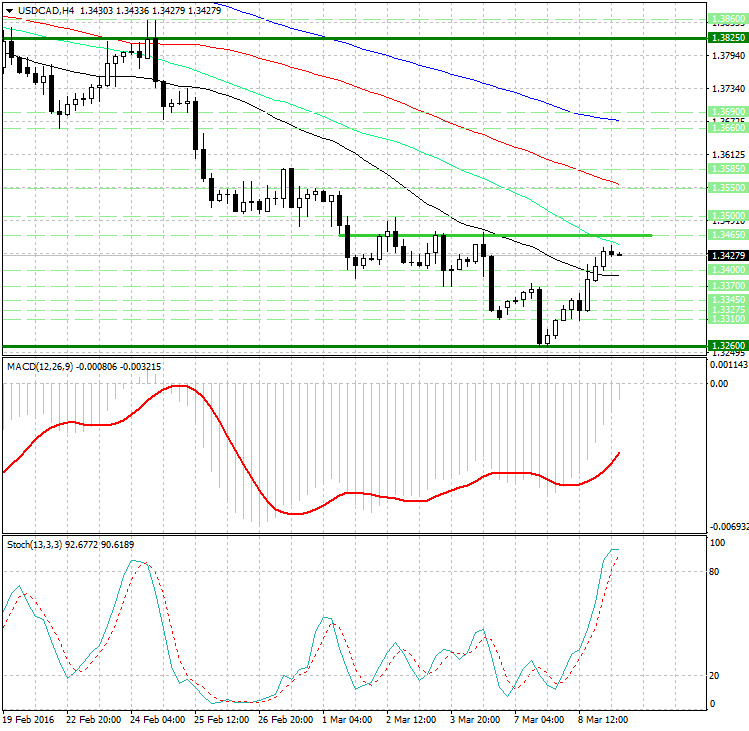Click the Stochastic 20 level label
Image resolution: width=749 pixels, height=731 pixels.
pos(715,676)
